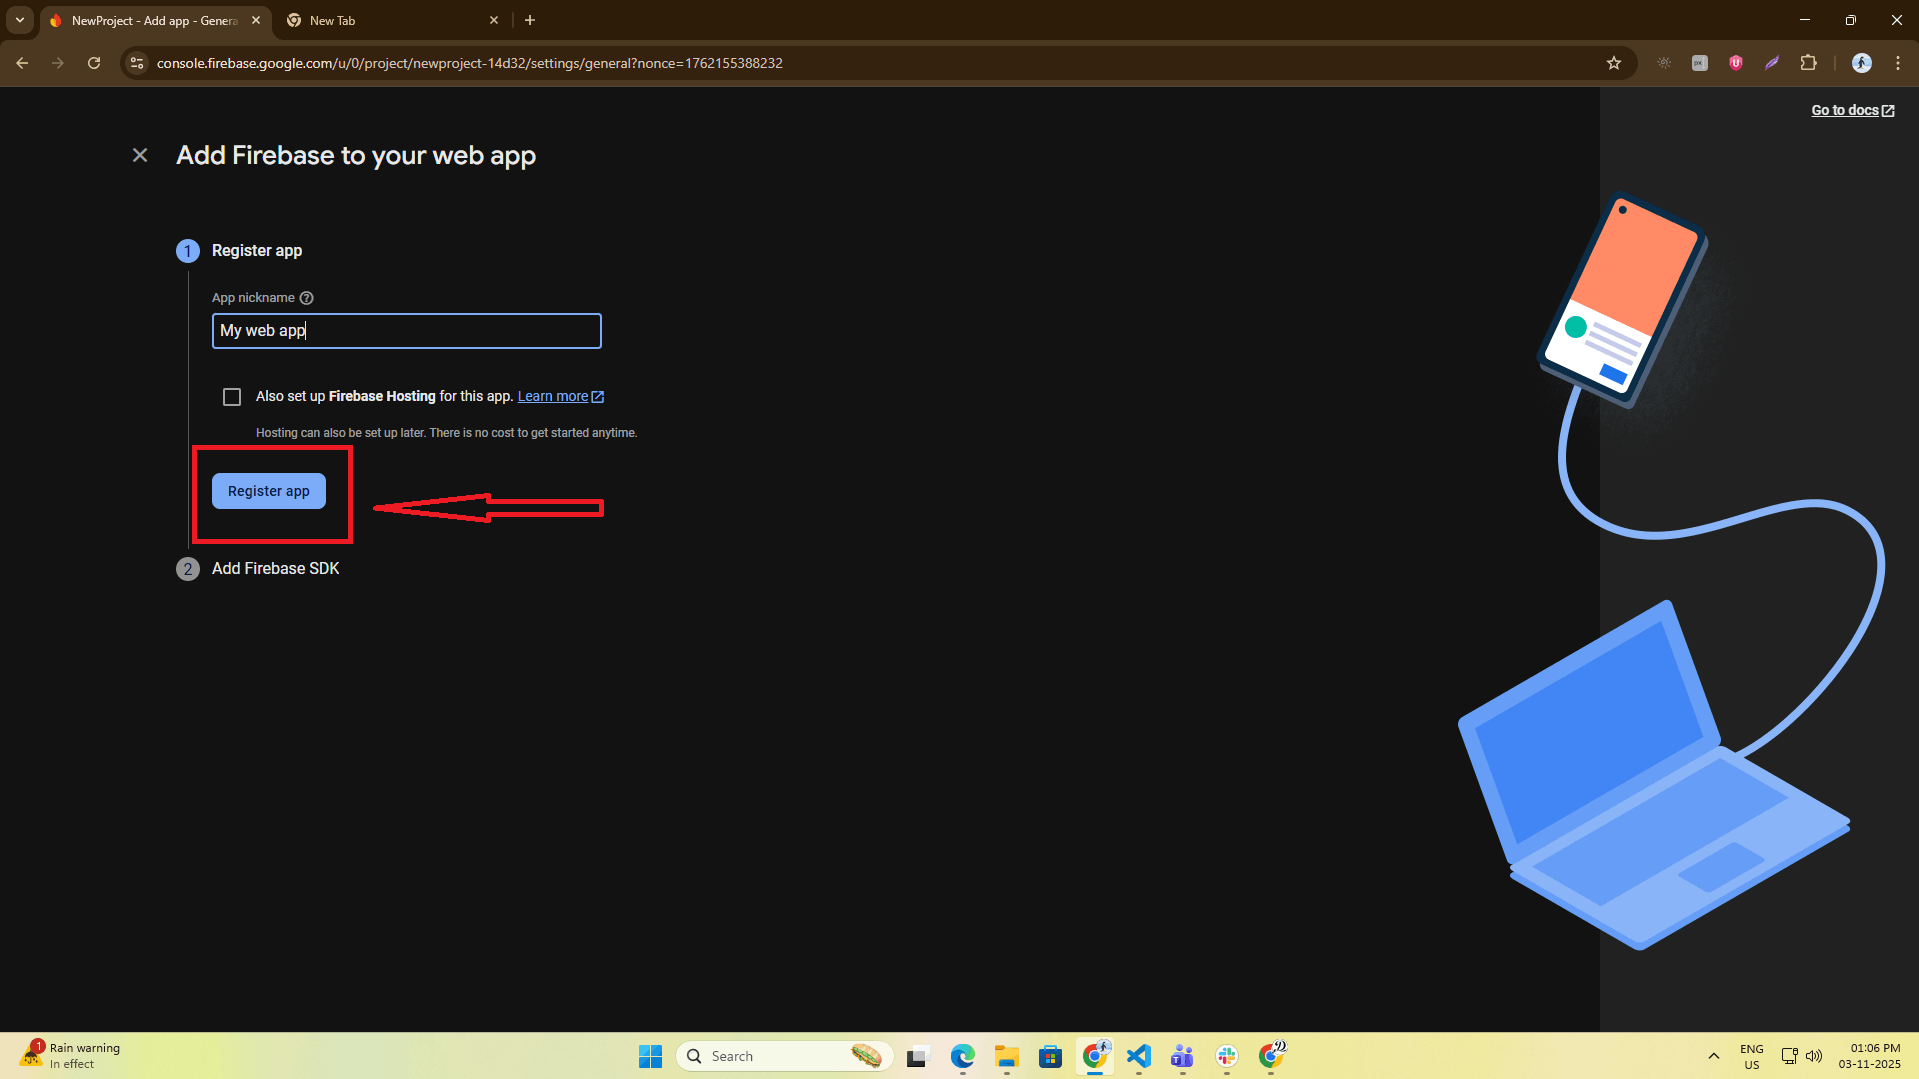Open a new browser tab with plus
The image size is (1919, 1079).
pos(530,20)
